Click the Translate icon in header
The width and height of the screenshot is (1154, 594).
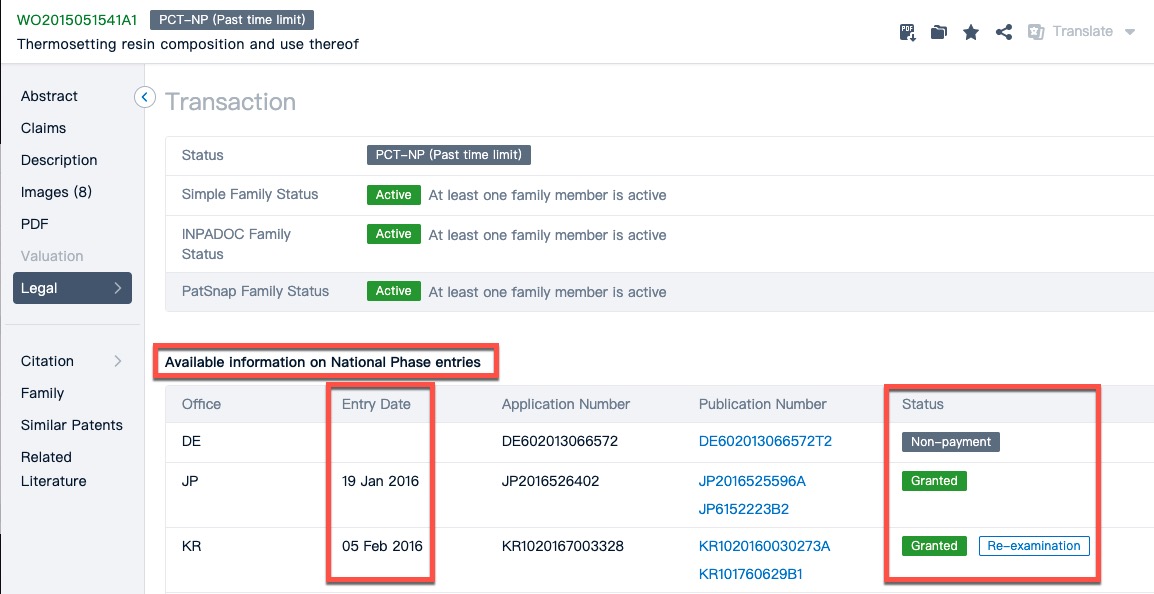tap(1036, 32)
